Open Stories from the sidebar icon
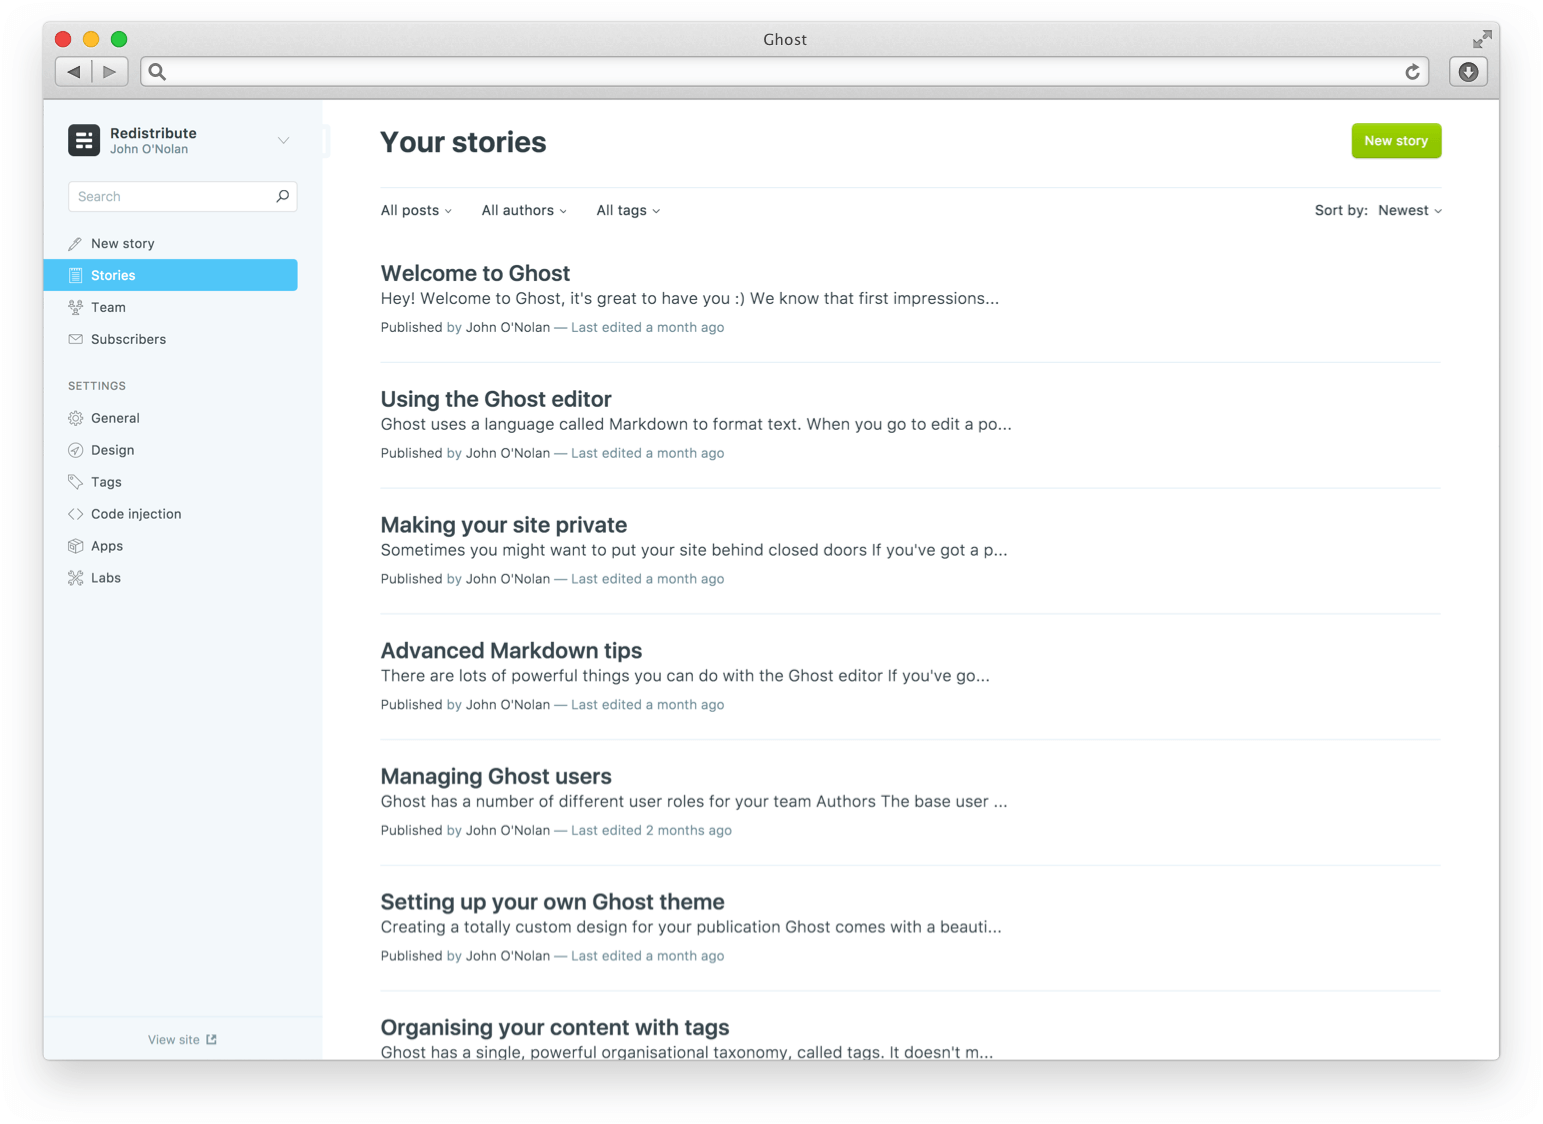The height and width of the screenshot is (1124, 1543). click(75, 275)
